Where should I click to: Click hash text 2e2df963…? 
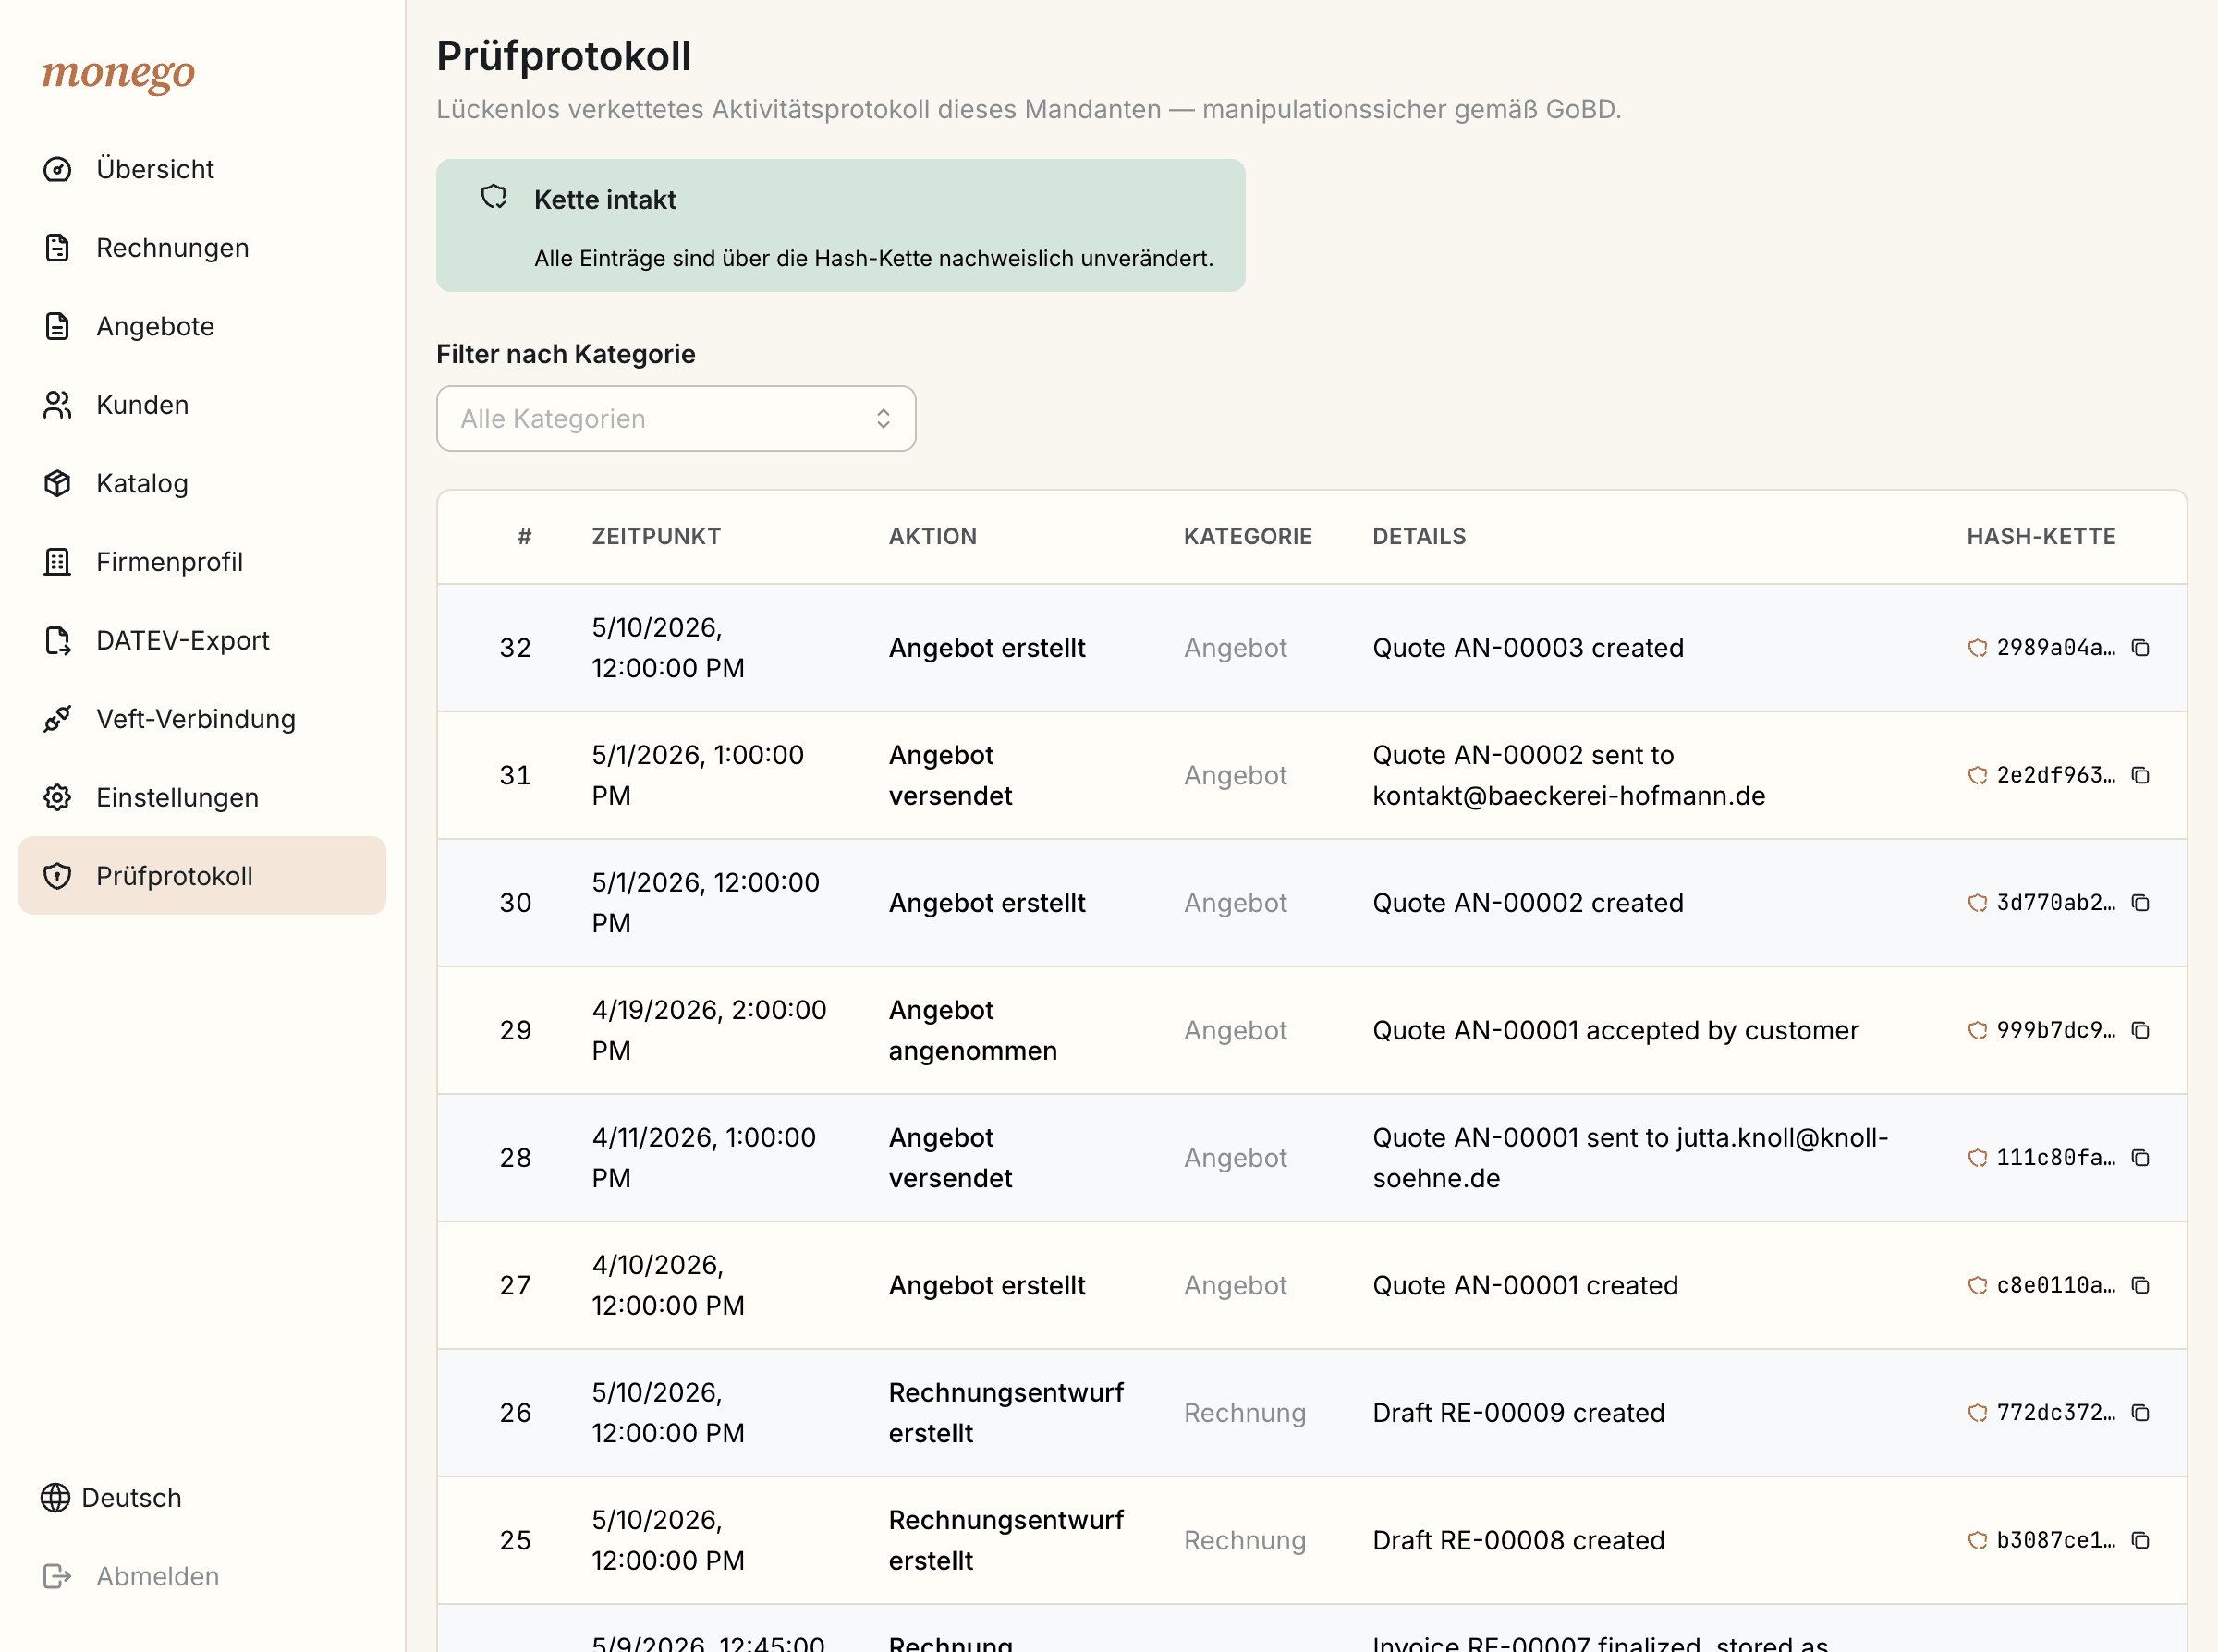(2056, 775)
